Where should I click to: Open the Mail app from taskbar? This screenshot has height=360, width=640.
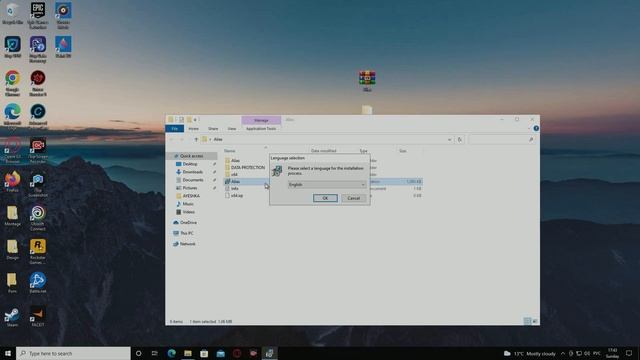(220, 353)
